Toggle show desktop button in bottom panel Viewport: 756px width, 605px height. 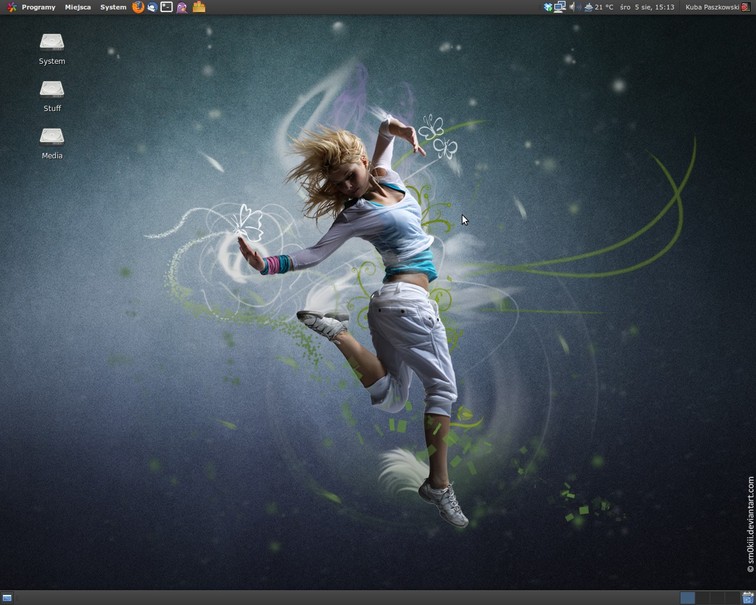(x=7, y=598)
